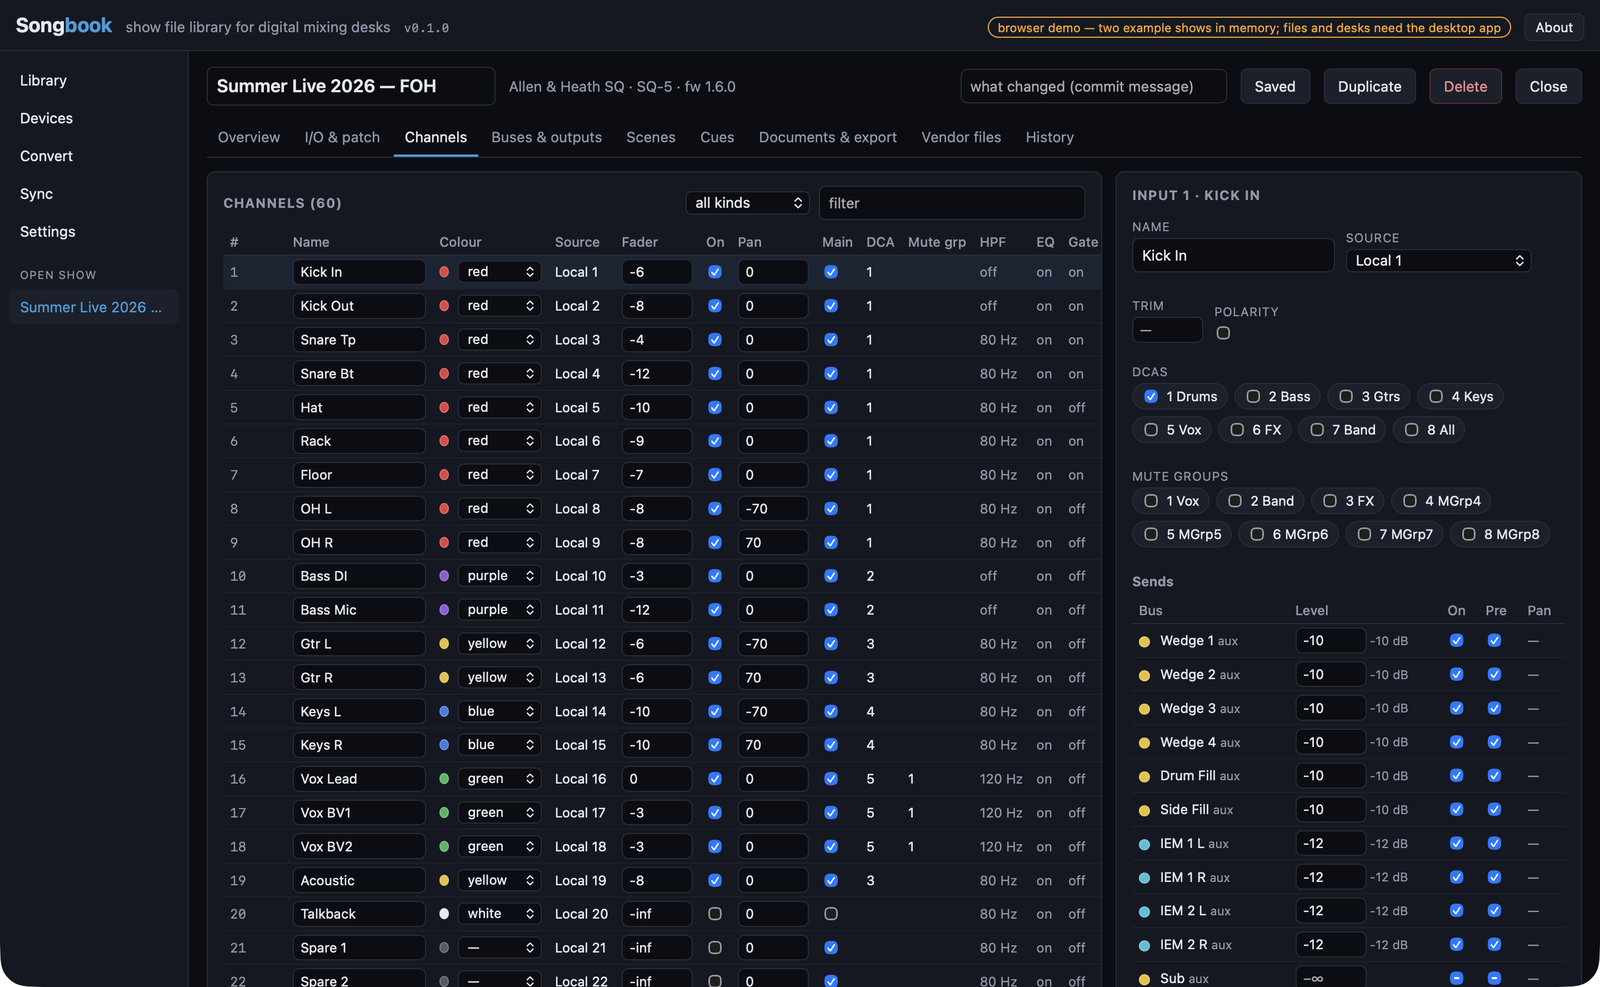Click the fader value field for Snare Tp
This screenshot has height=987, width=1600.
(x=656, y=340)
